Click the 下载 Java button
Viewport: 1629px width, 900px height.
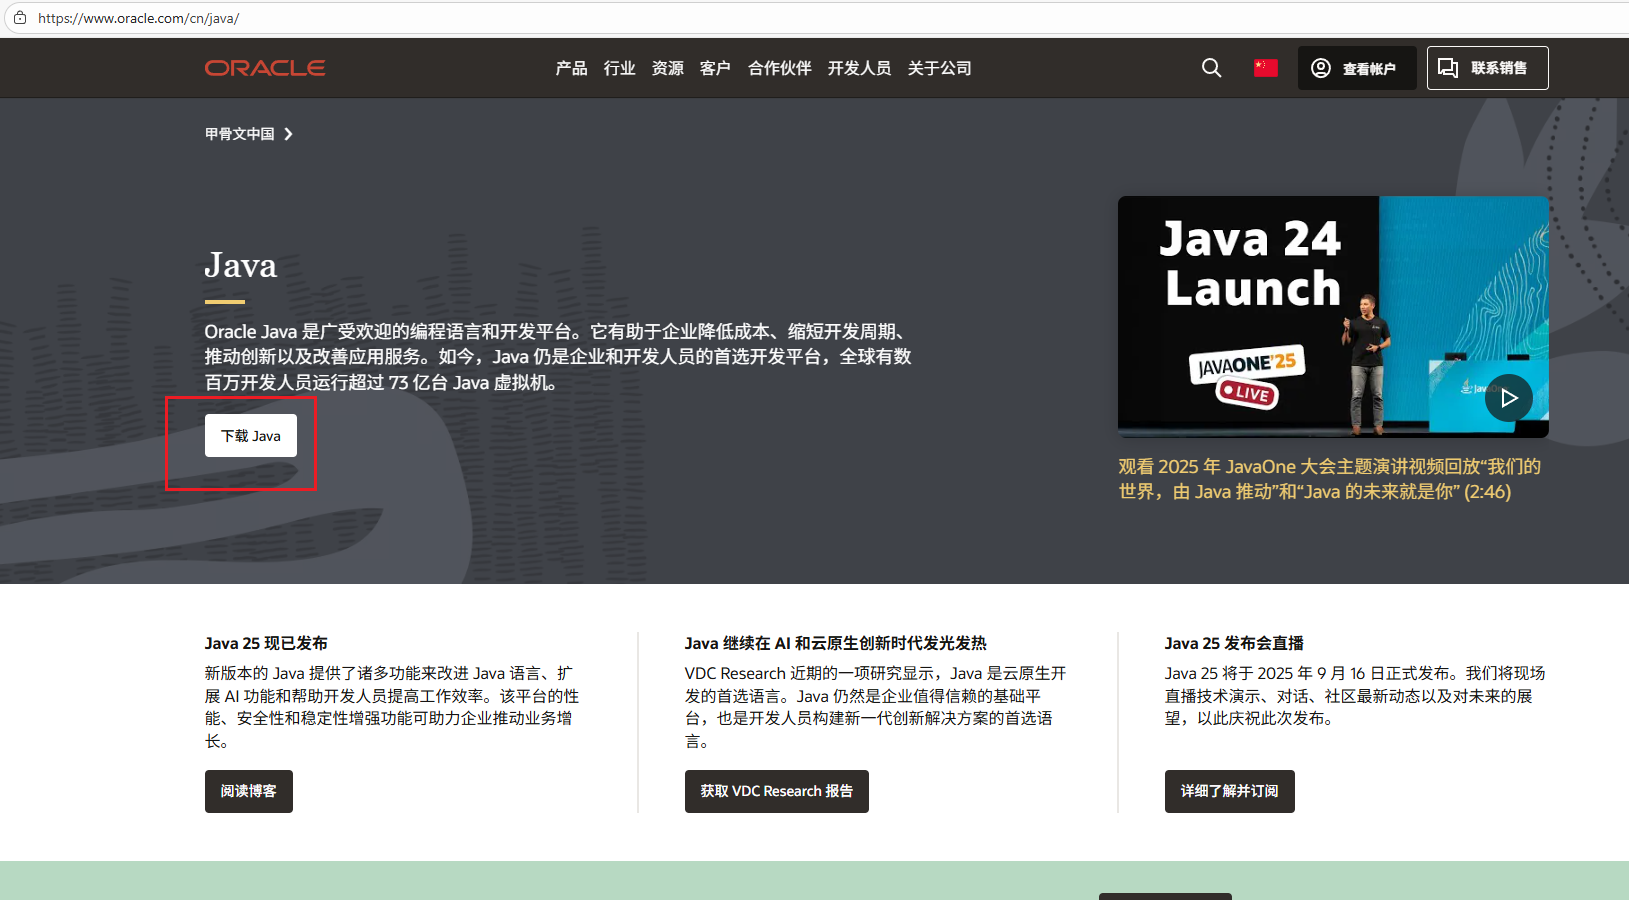250,435
